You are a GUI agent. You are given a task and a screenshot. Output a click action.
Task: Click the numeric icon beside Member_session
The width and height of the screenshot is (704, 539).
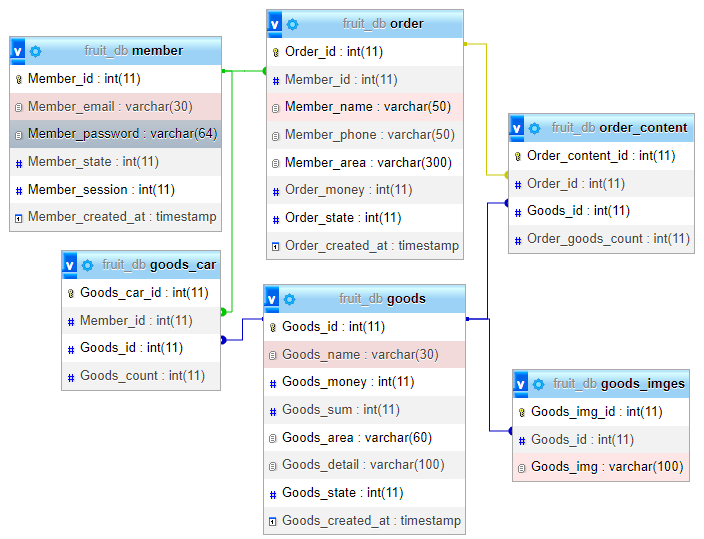tap(19, 191)
